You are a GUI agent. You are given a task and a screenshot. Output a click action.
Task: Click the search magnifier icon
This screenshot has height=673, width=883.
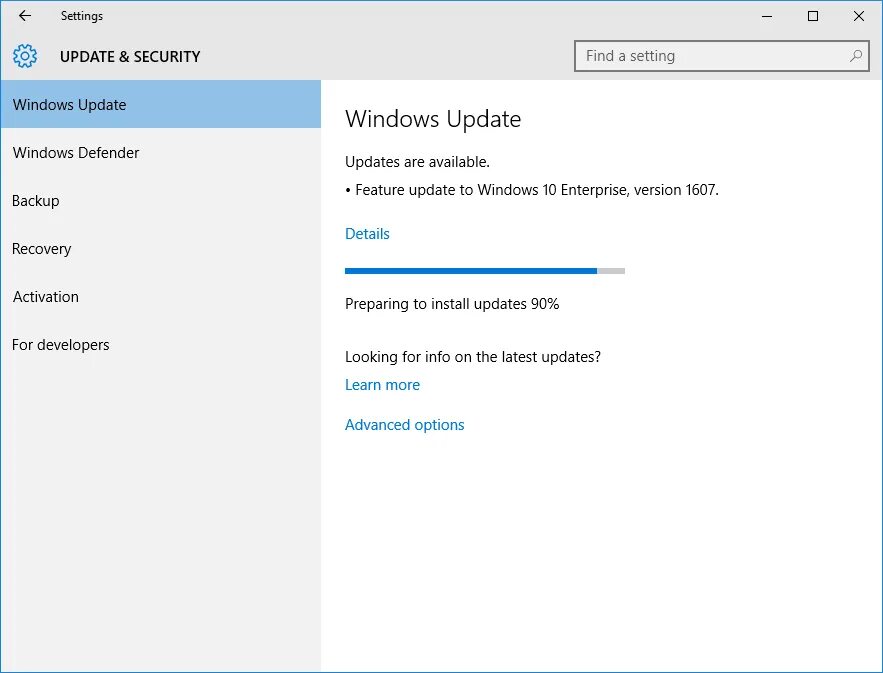pyautogui.click(x=856, y=56)
